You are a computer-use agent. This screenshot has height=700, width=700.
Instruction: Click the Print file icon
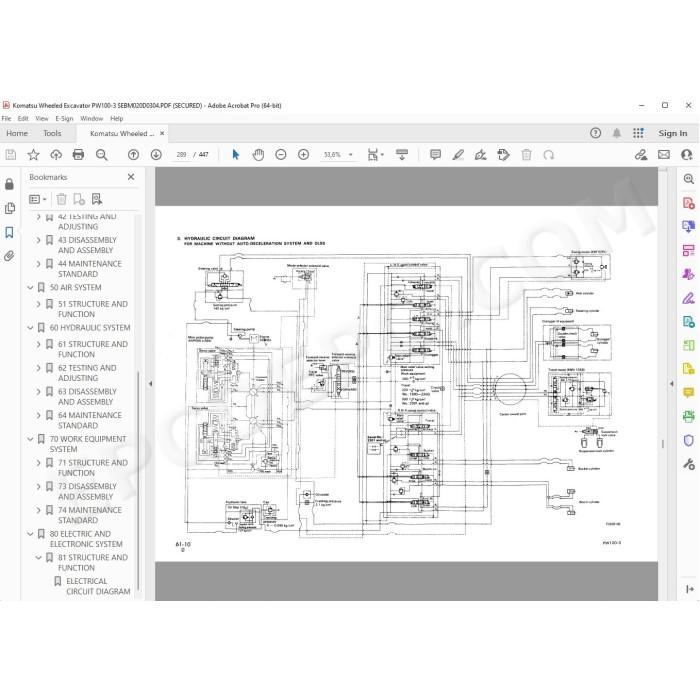point(78,154)
